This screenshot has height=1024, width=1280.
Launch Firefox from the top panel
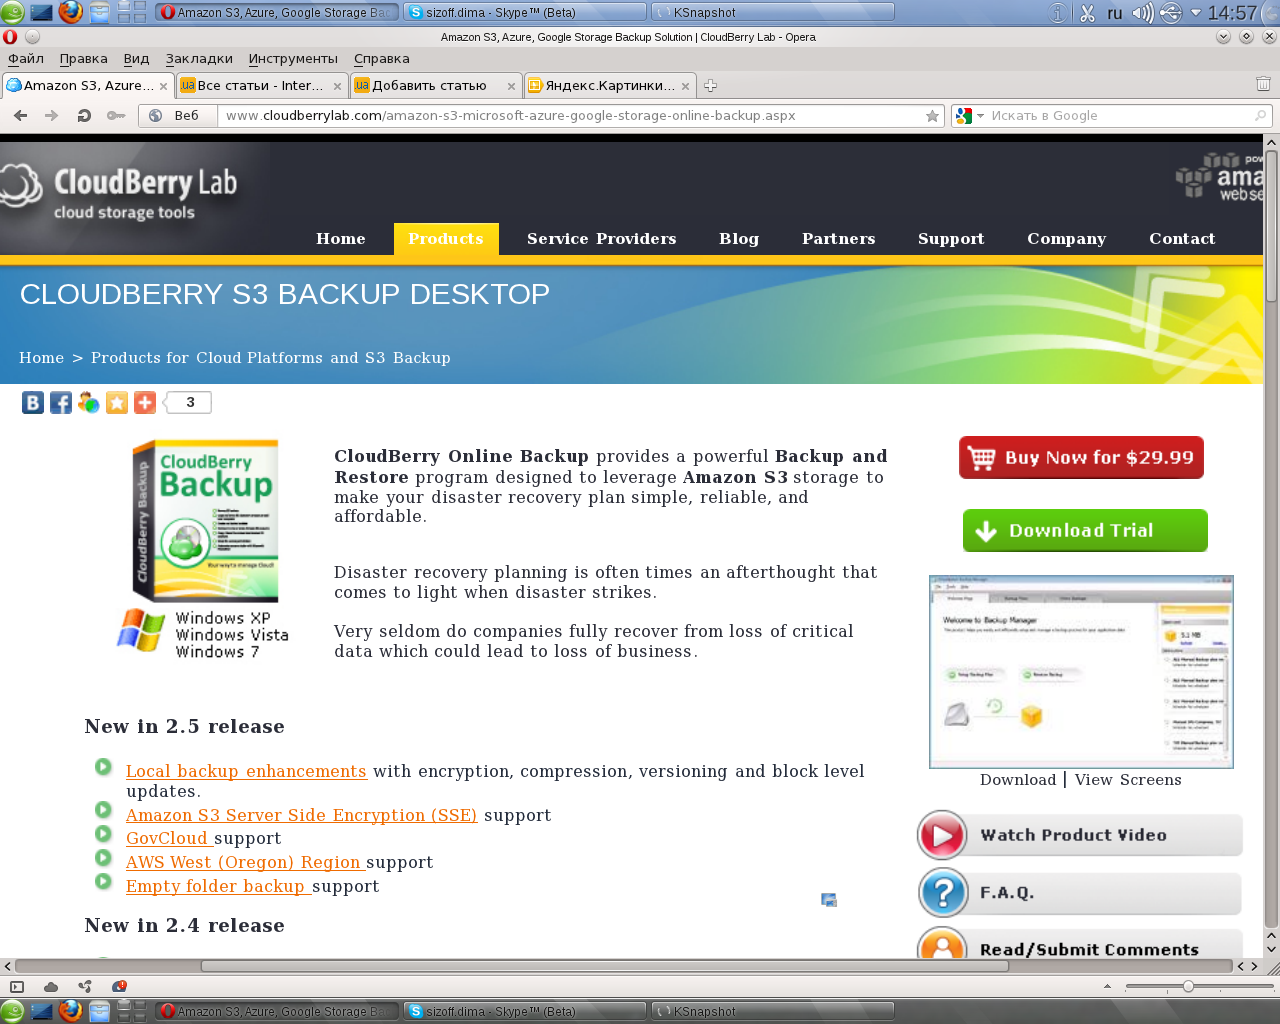(x=70, y=12)
